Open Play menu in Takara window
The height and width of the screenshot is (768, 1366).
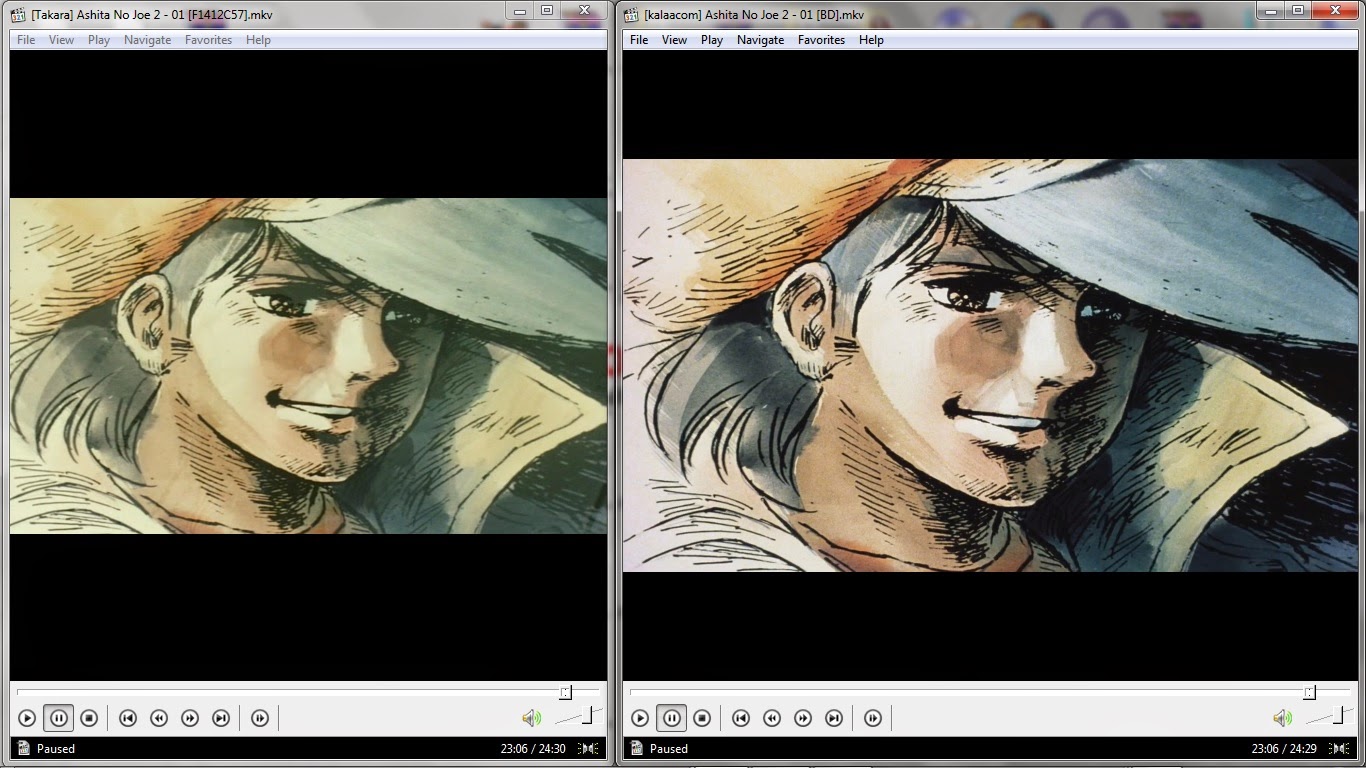point(99,40)
